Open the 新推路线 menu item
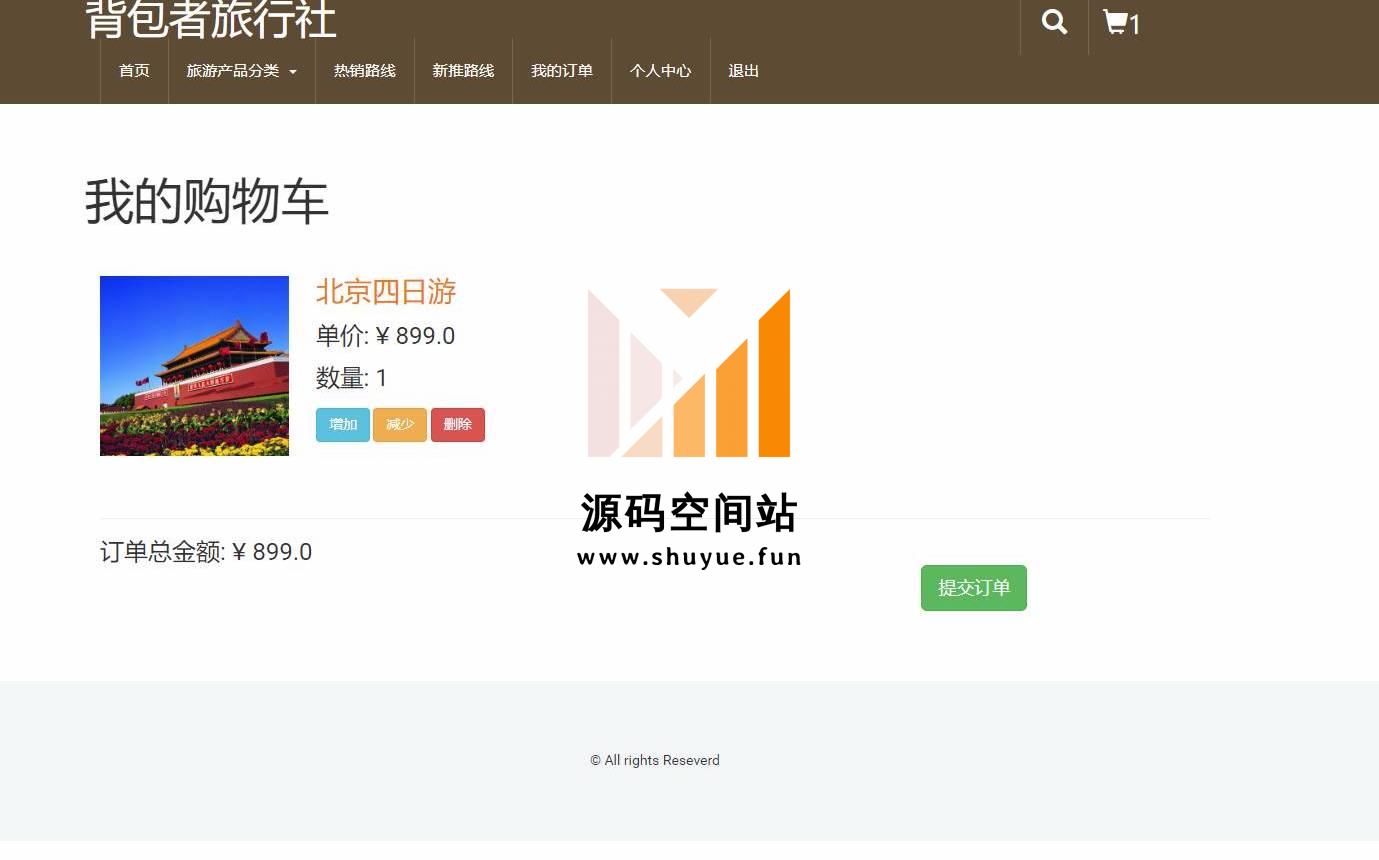 tap(463, 71)
